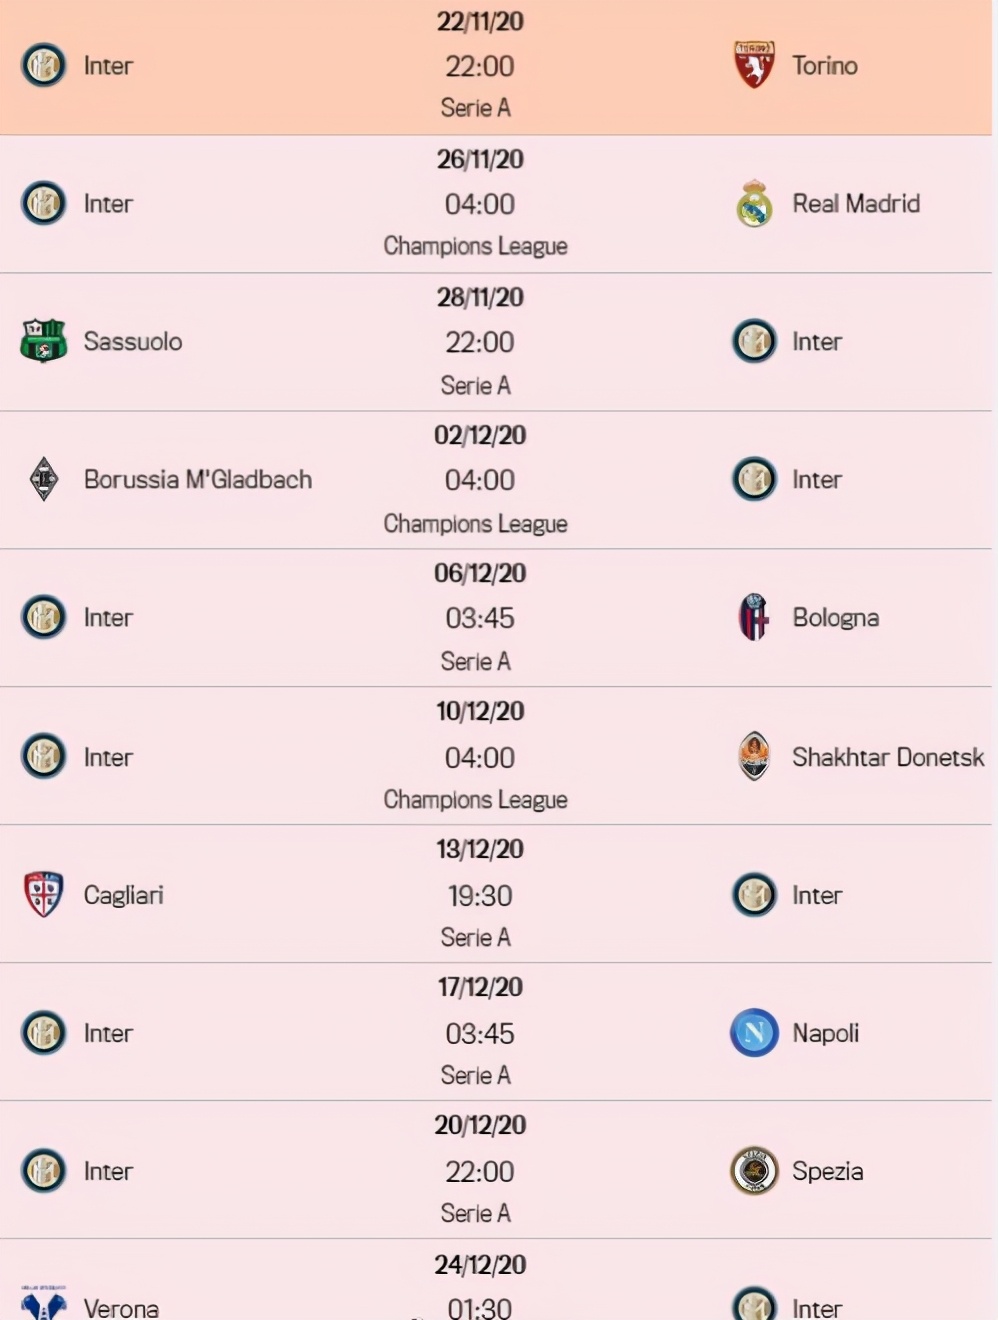Open the 22/11/20 match date
This screenshot has width=998, height=1320.
[480, 22]
